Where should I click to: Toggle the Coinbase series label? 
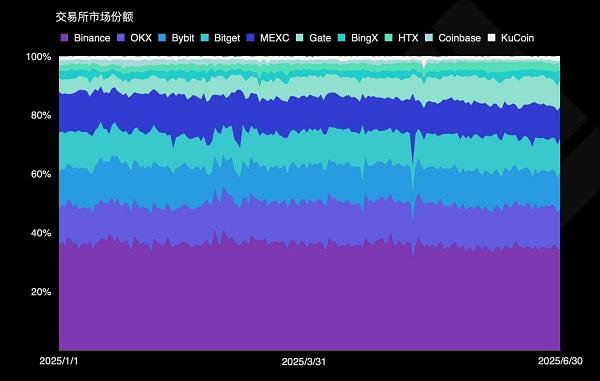460,38
